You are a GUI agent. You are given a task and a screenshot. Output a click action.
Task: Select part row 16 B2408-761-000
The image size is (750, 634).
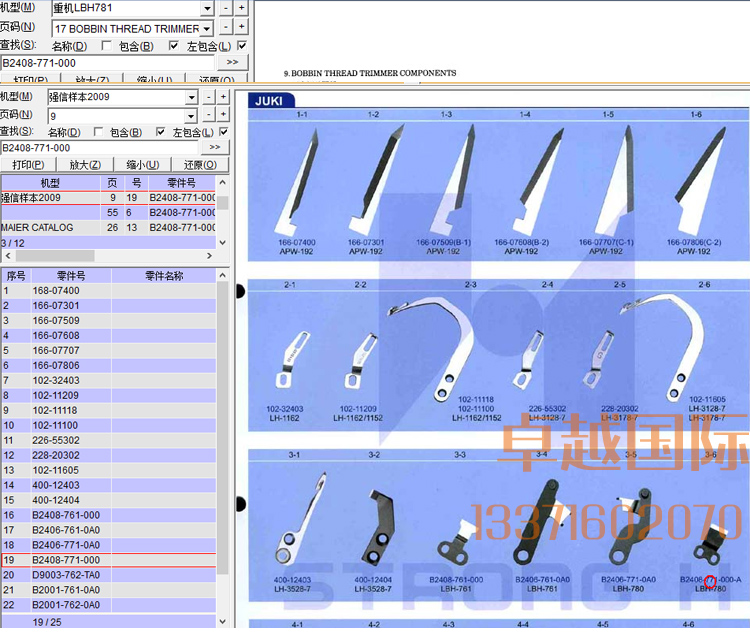tap(109, 515)
